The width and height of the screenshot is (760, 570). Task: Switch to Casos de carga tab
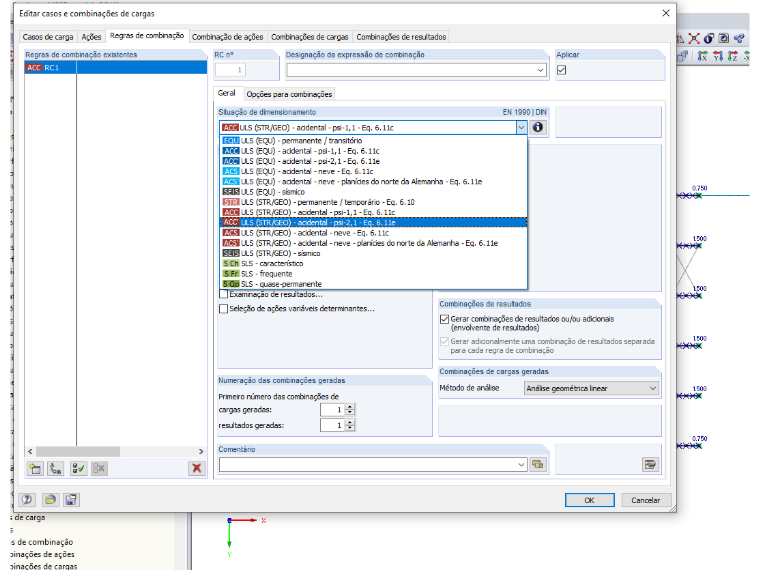tap(48, 37)
